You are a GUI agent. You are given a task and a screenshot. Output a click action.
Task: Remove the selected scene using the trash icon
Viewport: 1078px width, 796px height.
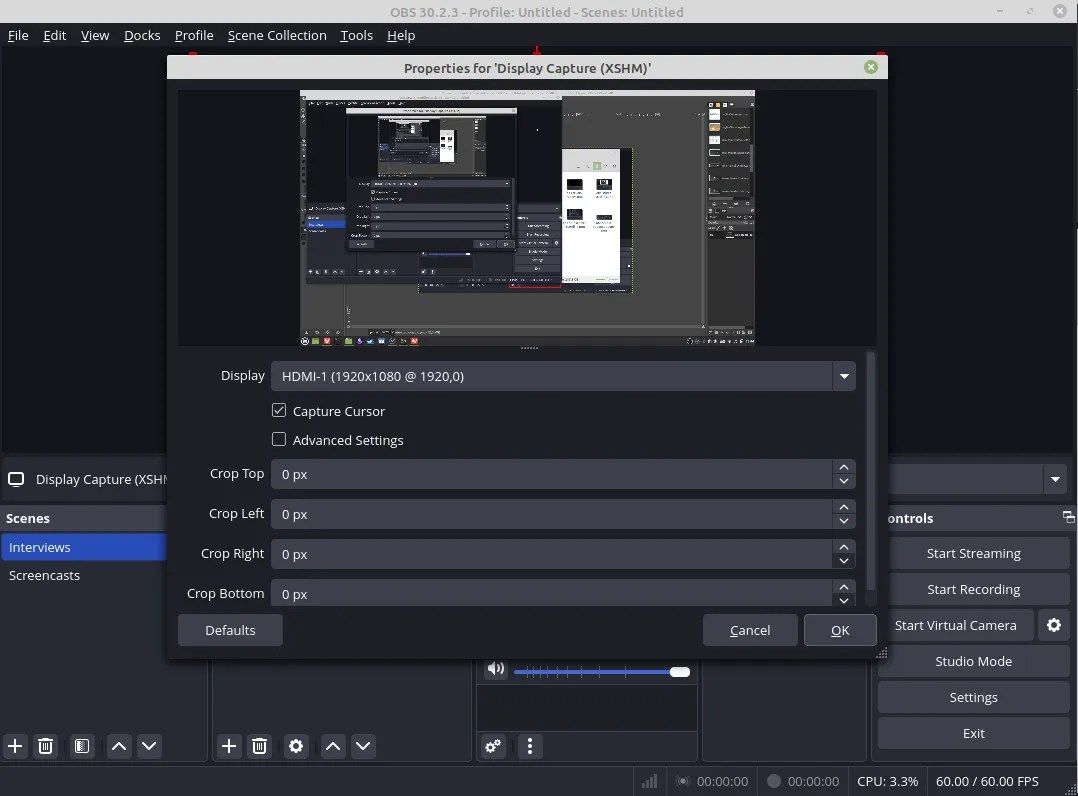pyautogui.click(x=45, y=746)
